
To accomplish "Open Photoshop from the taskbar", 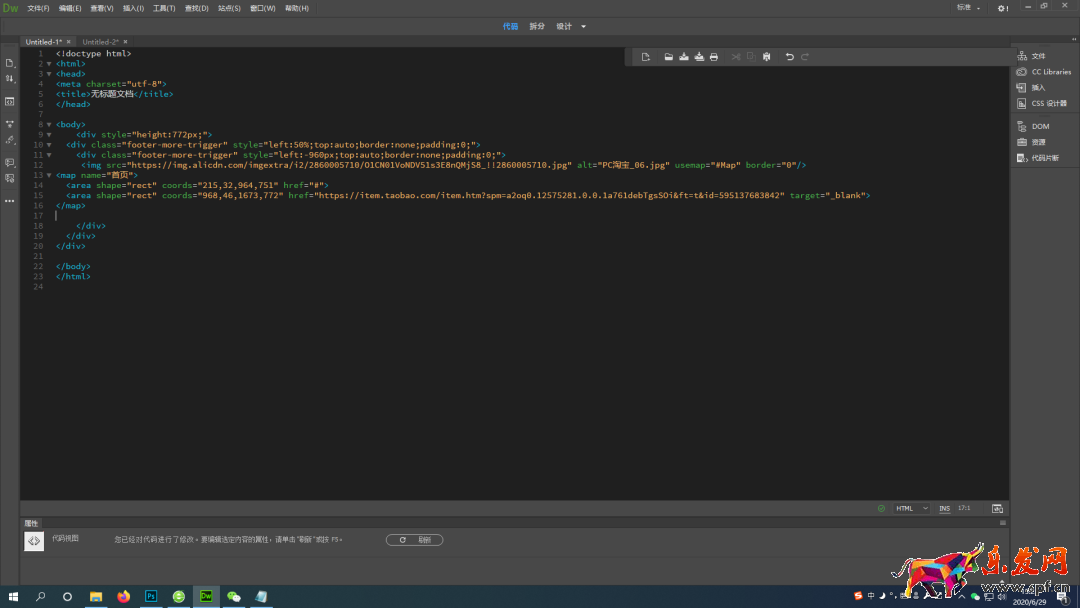I will pos(151,596).
